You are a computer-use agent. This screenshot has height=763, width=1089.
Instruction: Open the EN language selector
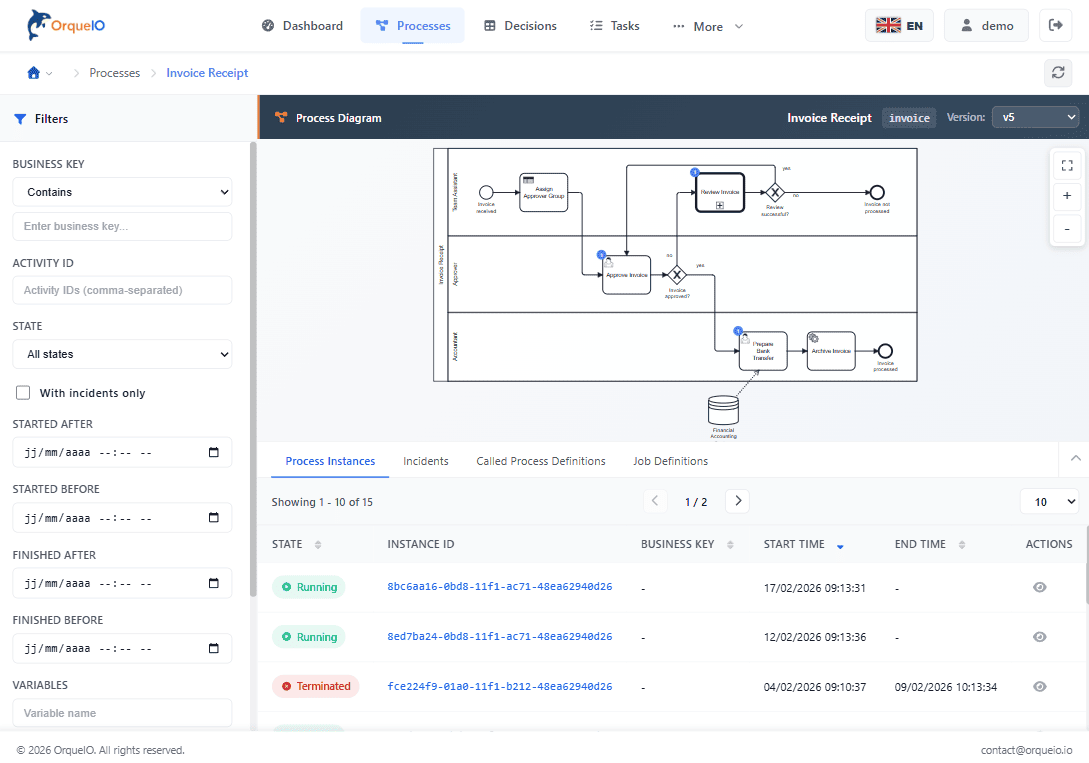tap(899, 26)
